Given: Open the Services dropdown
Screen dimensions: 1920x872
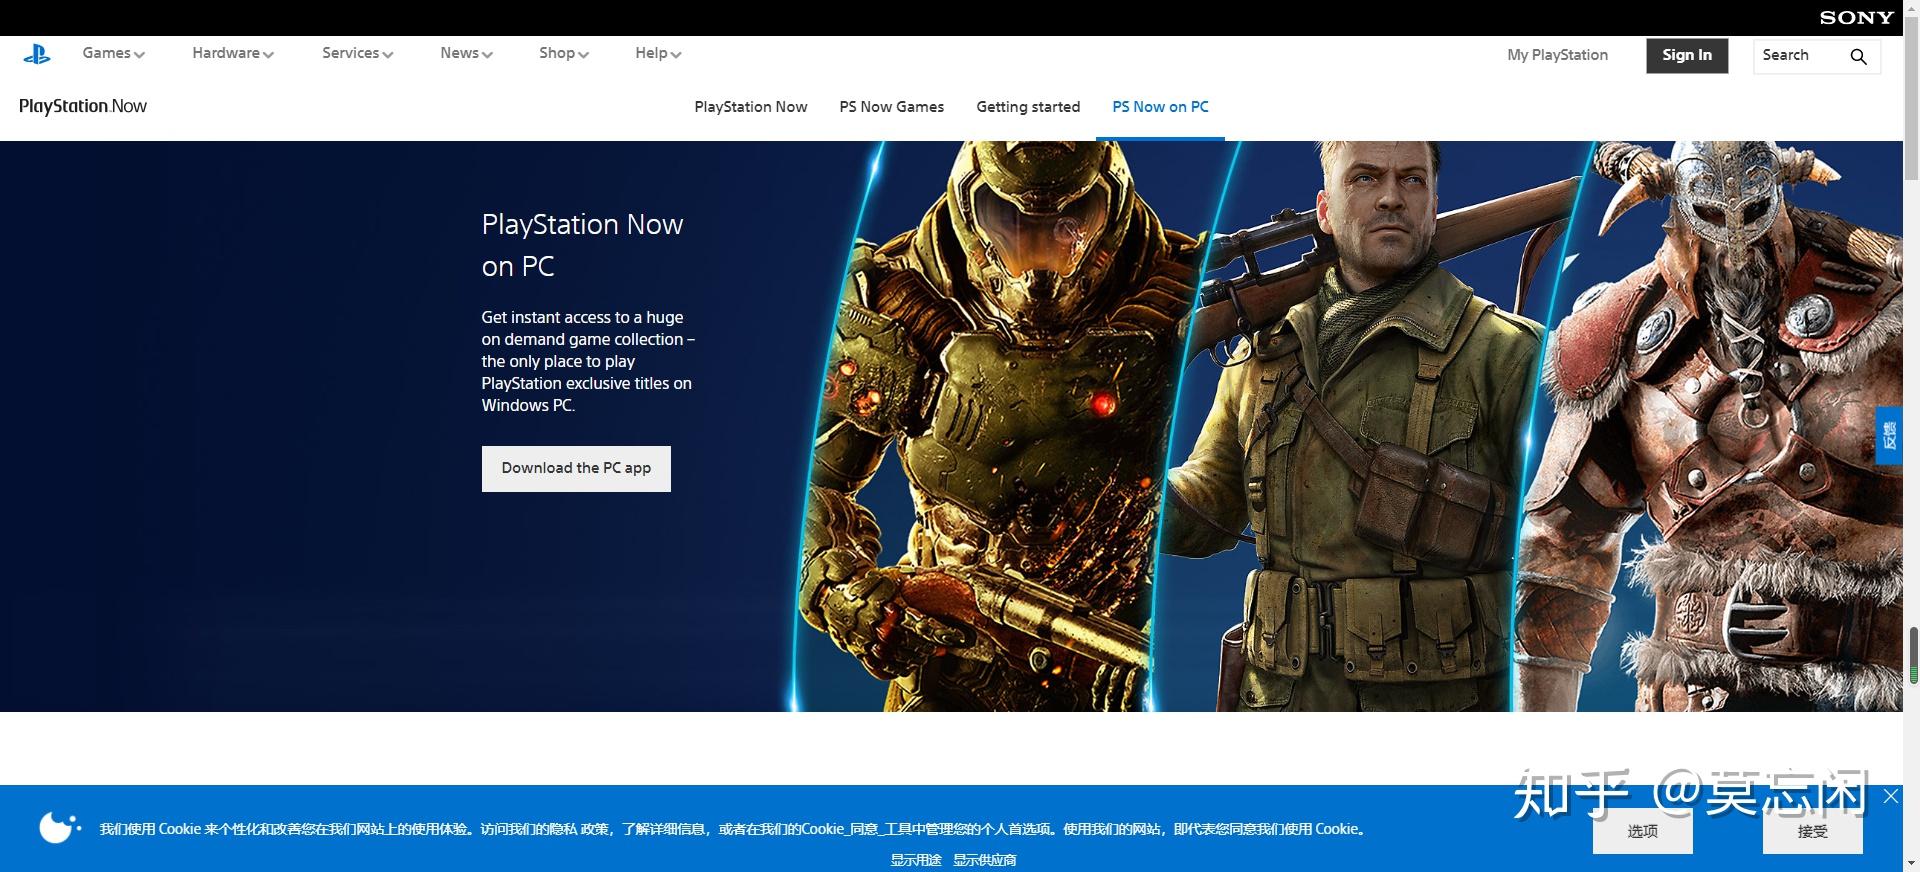Looking at the screenshot, I should 357,53.
